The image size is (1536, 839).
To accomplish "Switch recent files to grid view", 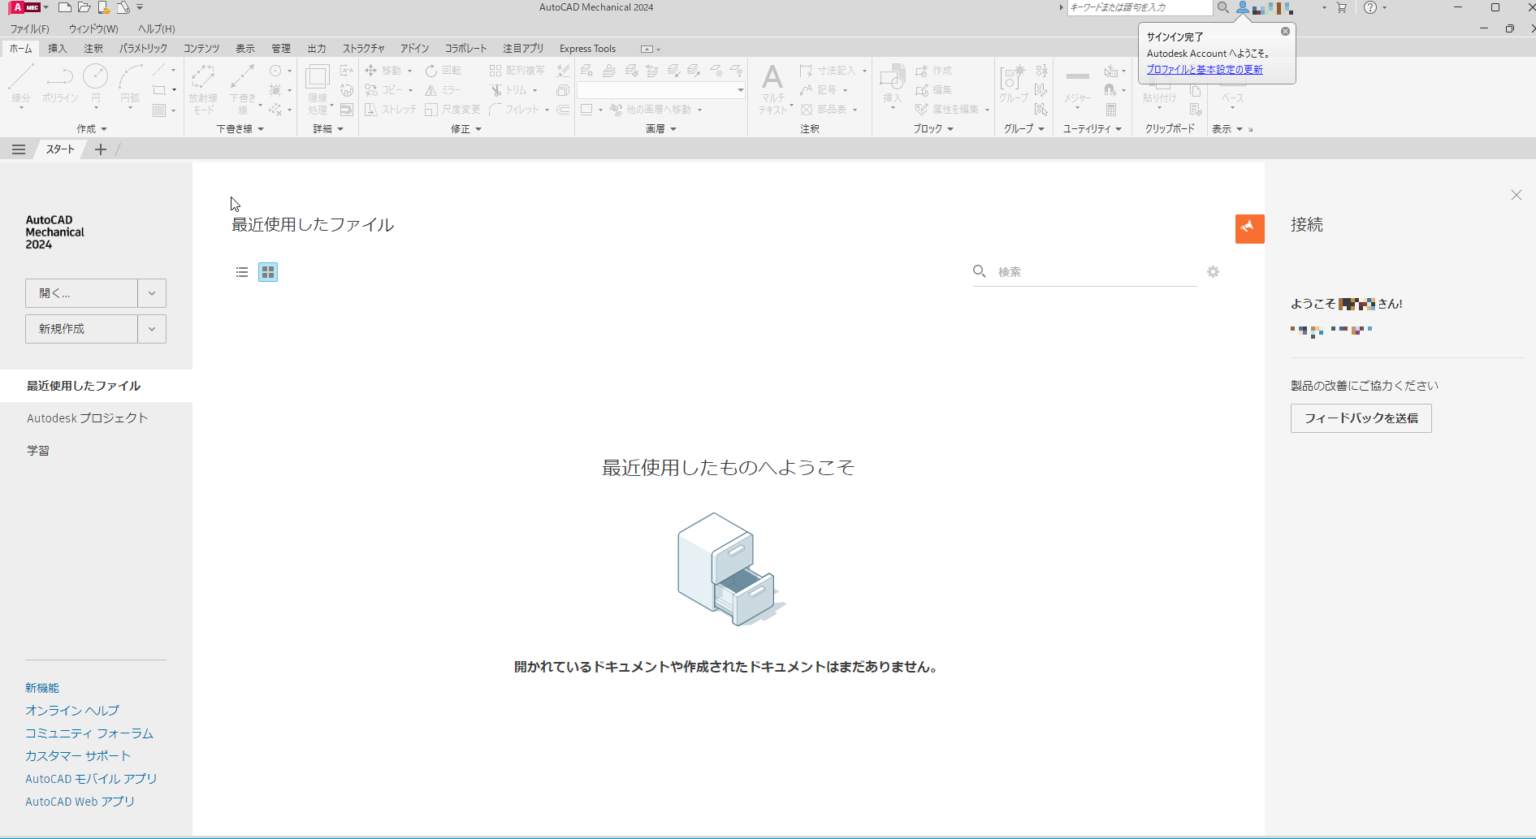I will click(267, 271).
